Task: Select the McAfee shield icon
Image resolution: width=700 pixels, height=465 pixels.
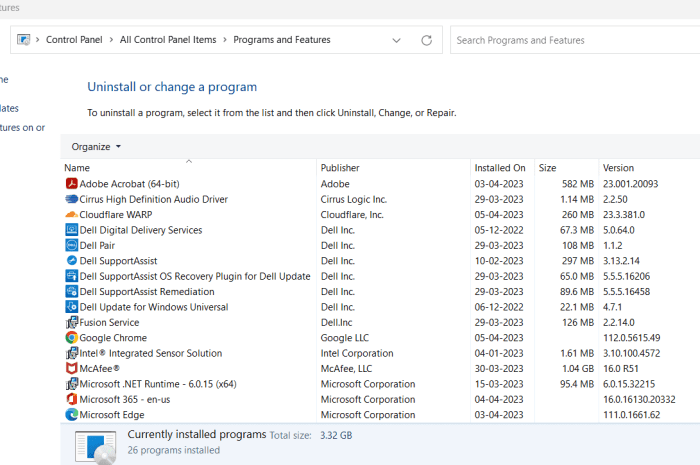Action: point(71,369)
